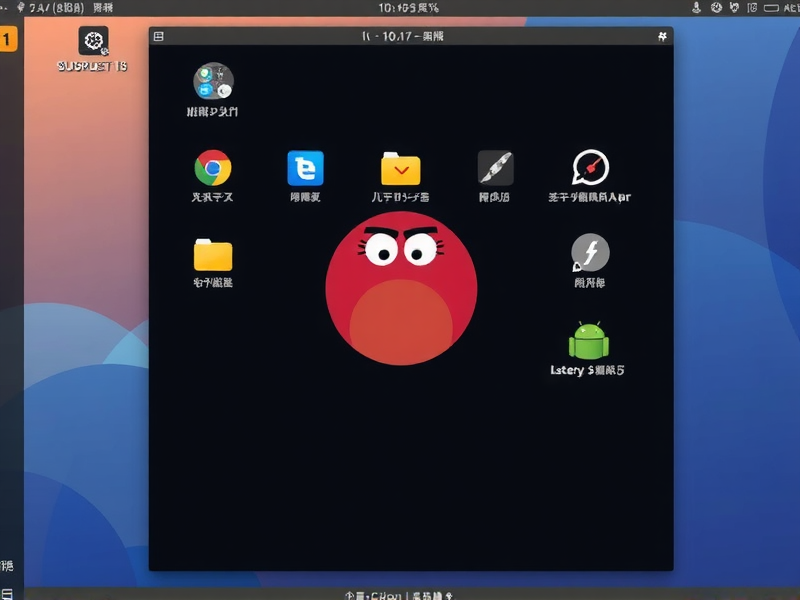Open the lightning bolt battery app
The height and width of the screenshot is (600, 800).
(588, 255)
